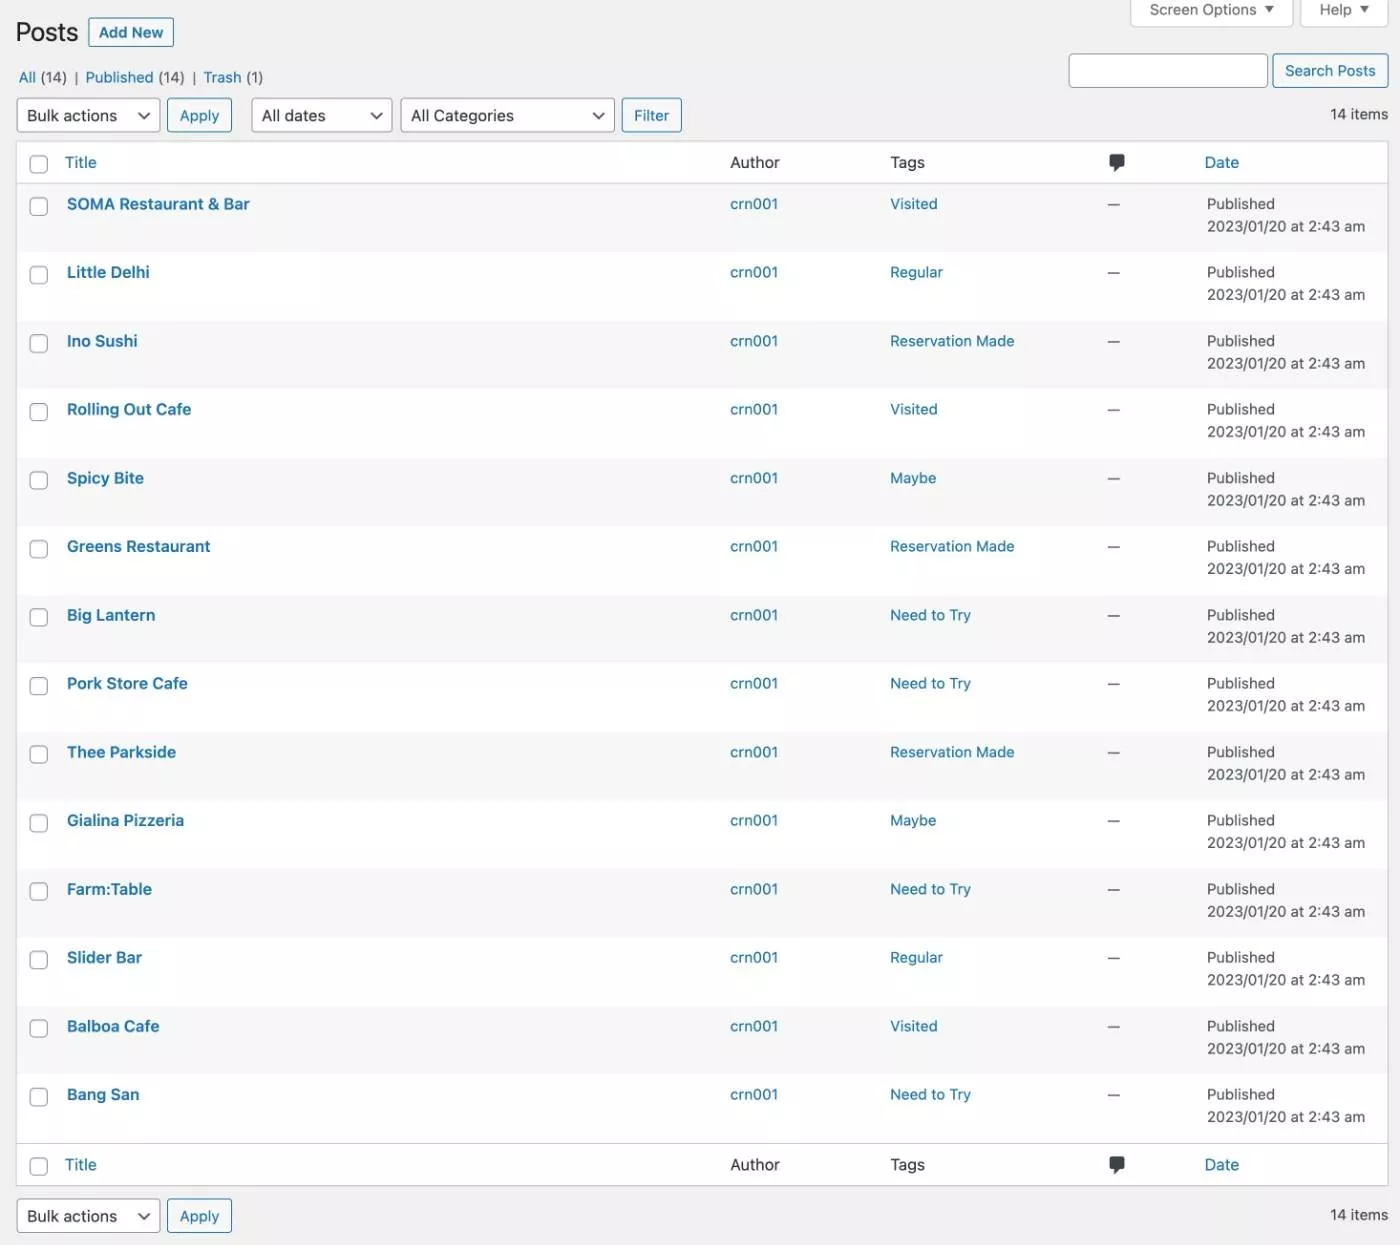The height and width of the screenshot is (1245, 1400).
Task: Click the comments icon in footer row
Action: pyautogui.click(x=1117, y=1165)
